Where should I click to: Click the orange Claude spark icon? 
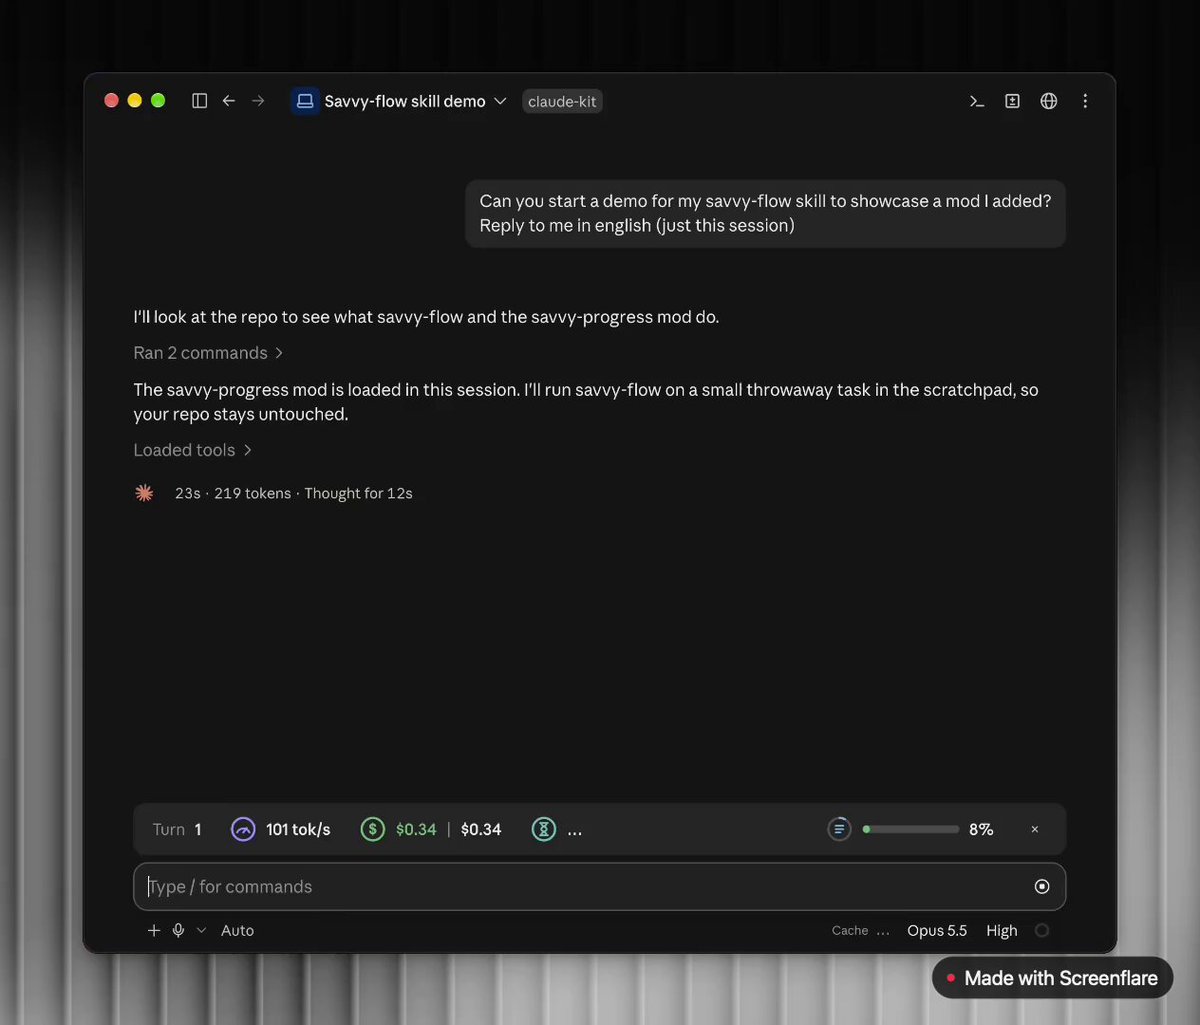point(144,493)
